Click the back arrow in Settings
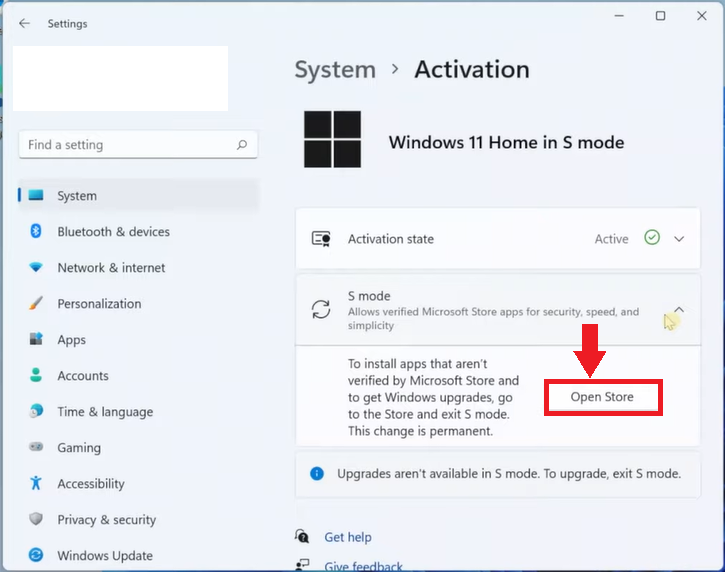The height and width of the screenshot is (572, 725). click(x=24, y=23)
